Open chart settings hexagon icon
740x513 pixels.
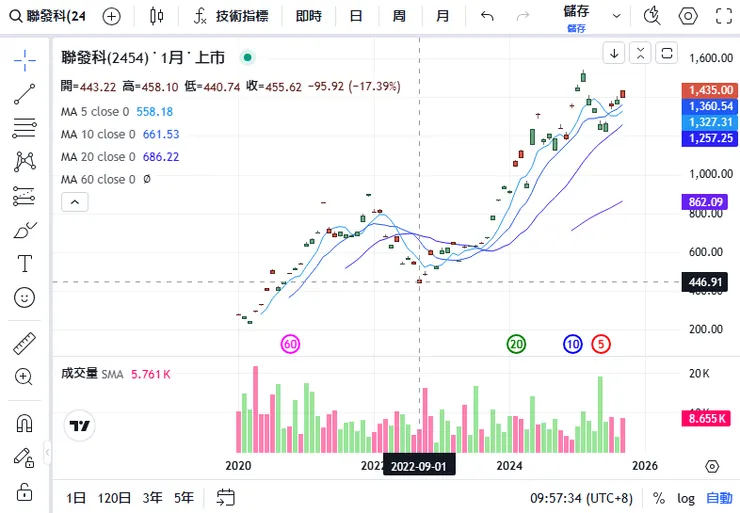tap(688, 17)
